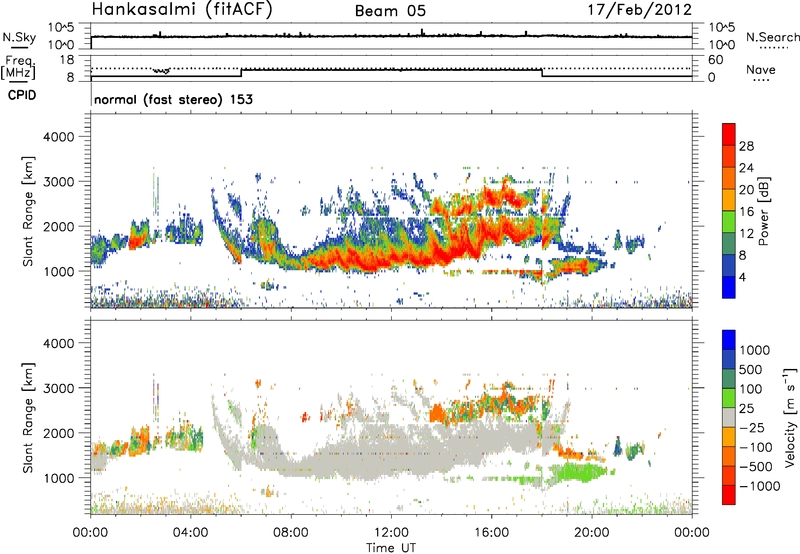This screenshot has height=554, width=800.
Task: Click the dotted line sample under Nave
Action: click(761, 81)
